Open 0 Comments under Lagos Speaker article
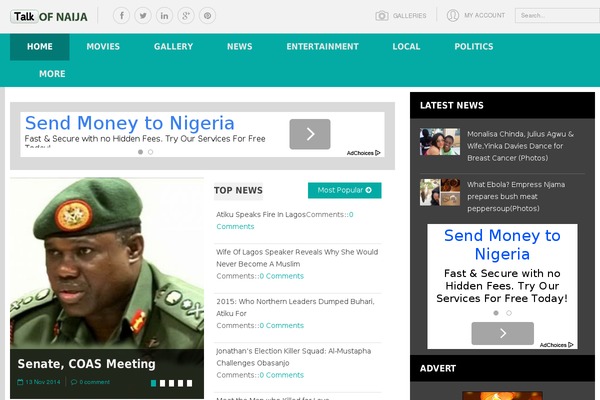This screenshot has height=400, width=600. pos(282,276)
